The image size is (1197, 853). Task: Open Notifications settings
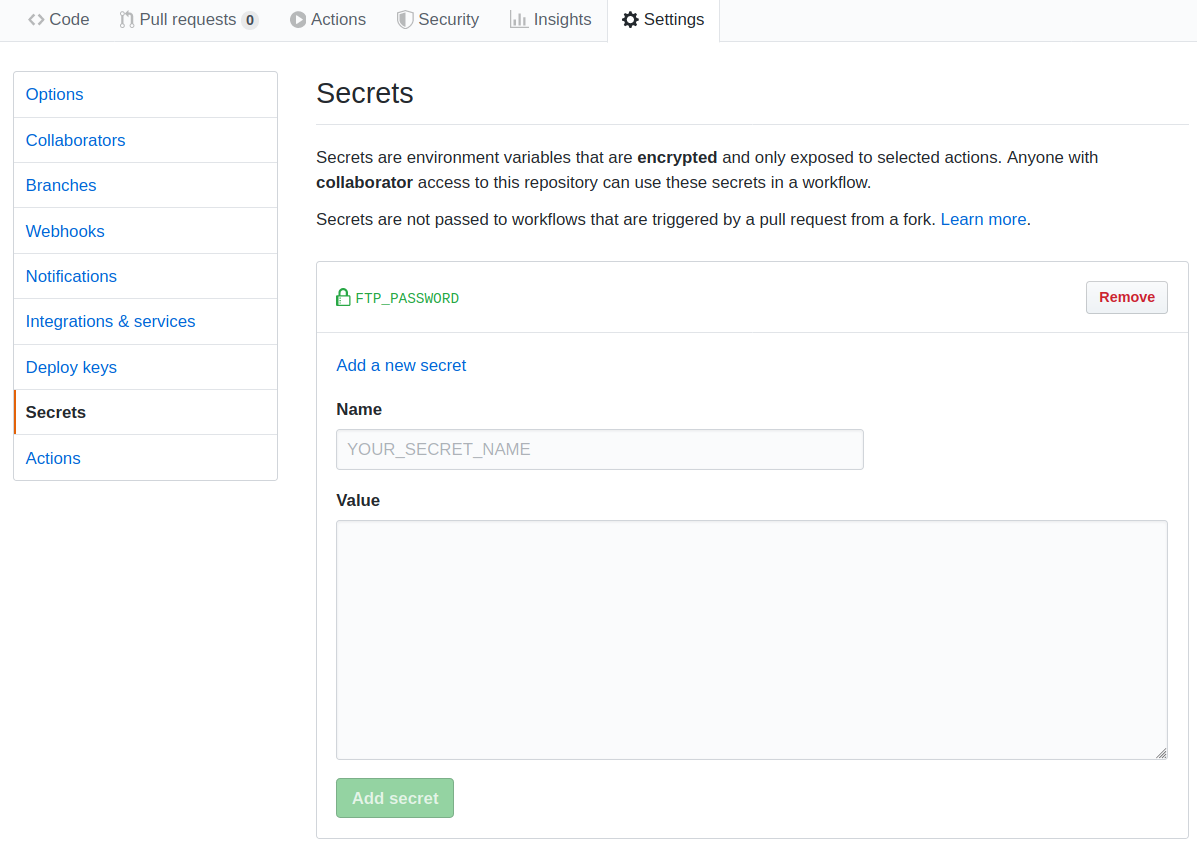point(145,276)
